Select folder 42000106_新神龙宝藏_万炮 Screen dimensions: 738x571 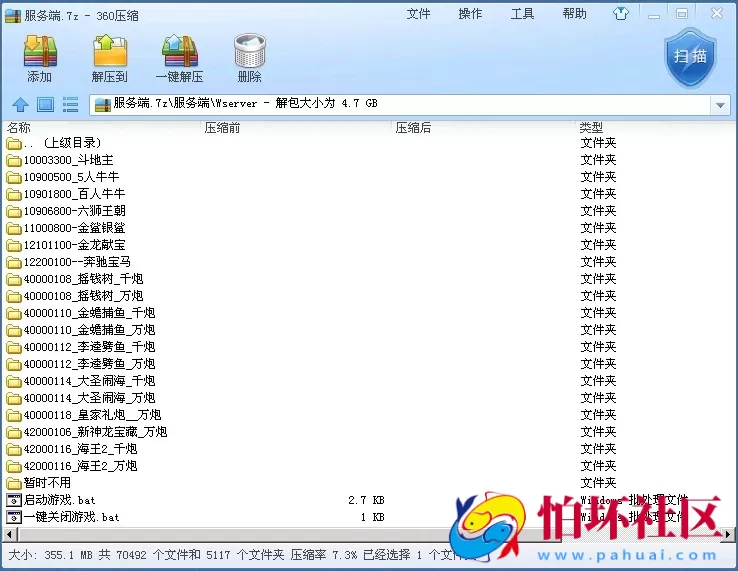[x=87, y=432]
